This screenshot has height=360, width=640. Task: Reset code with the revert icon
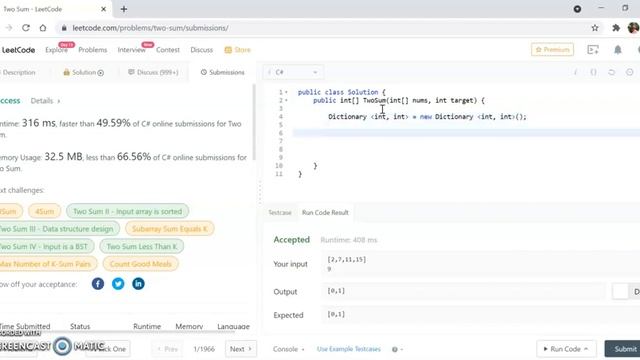click(x=611, y=72)
